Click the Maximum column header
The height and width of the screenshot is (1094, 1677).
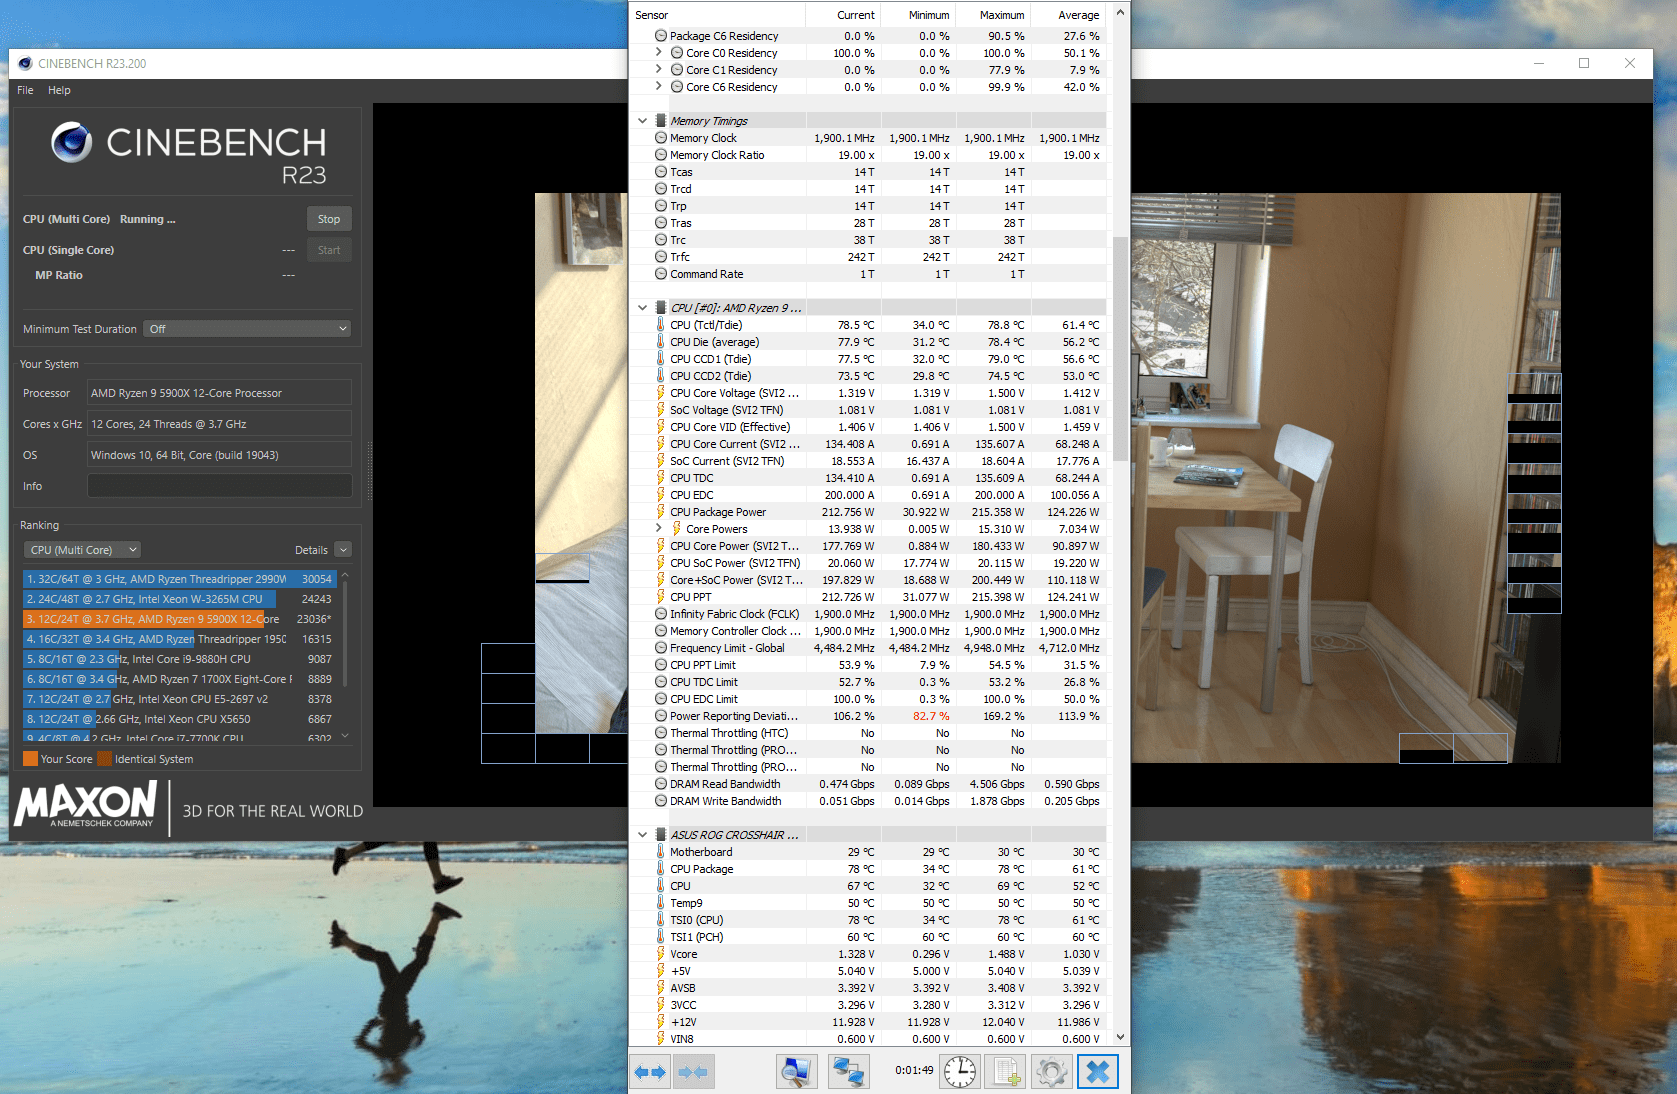(993, 15)
